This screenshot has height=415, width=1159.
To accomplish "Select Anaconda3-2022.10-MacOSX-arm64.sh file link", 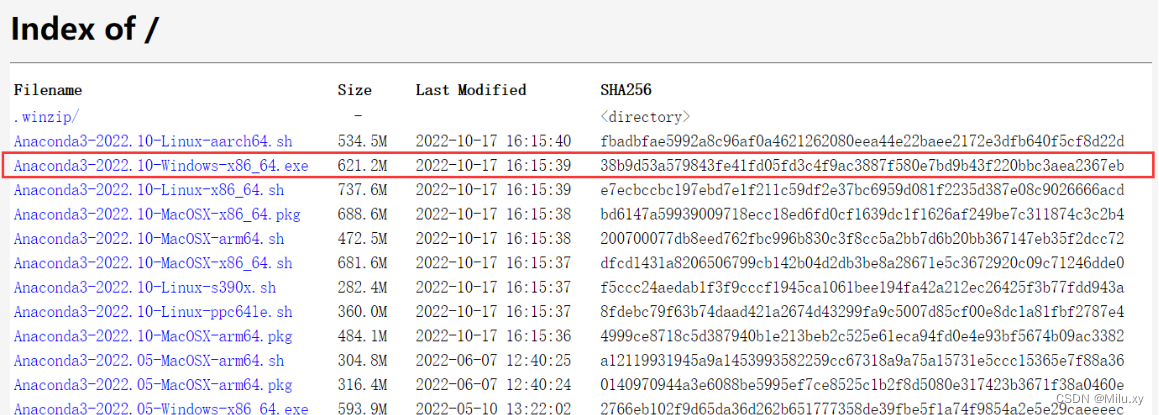I will (x=149, y=239).
